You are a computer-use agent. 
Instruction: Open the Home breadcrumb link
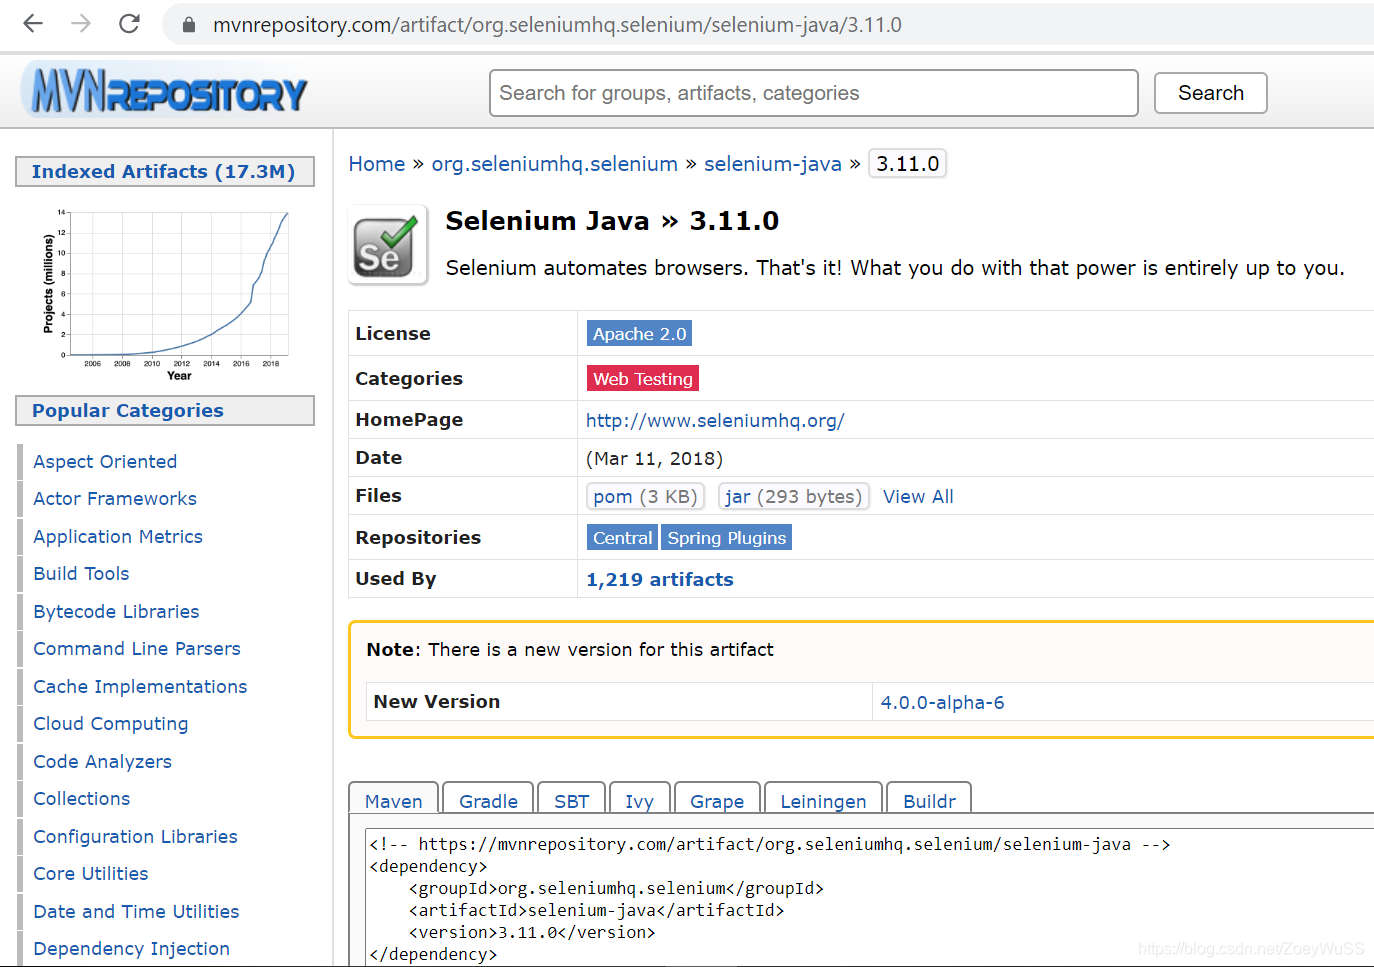[x=377, y=164]
